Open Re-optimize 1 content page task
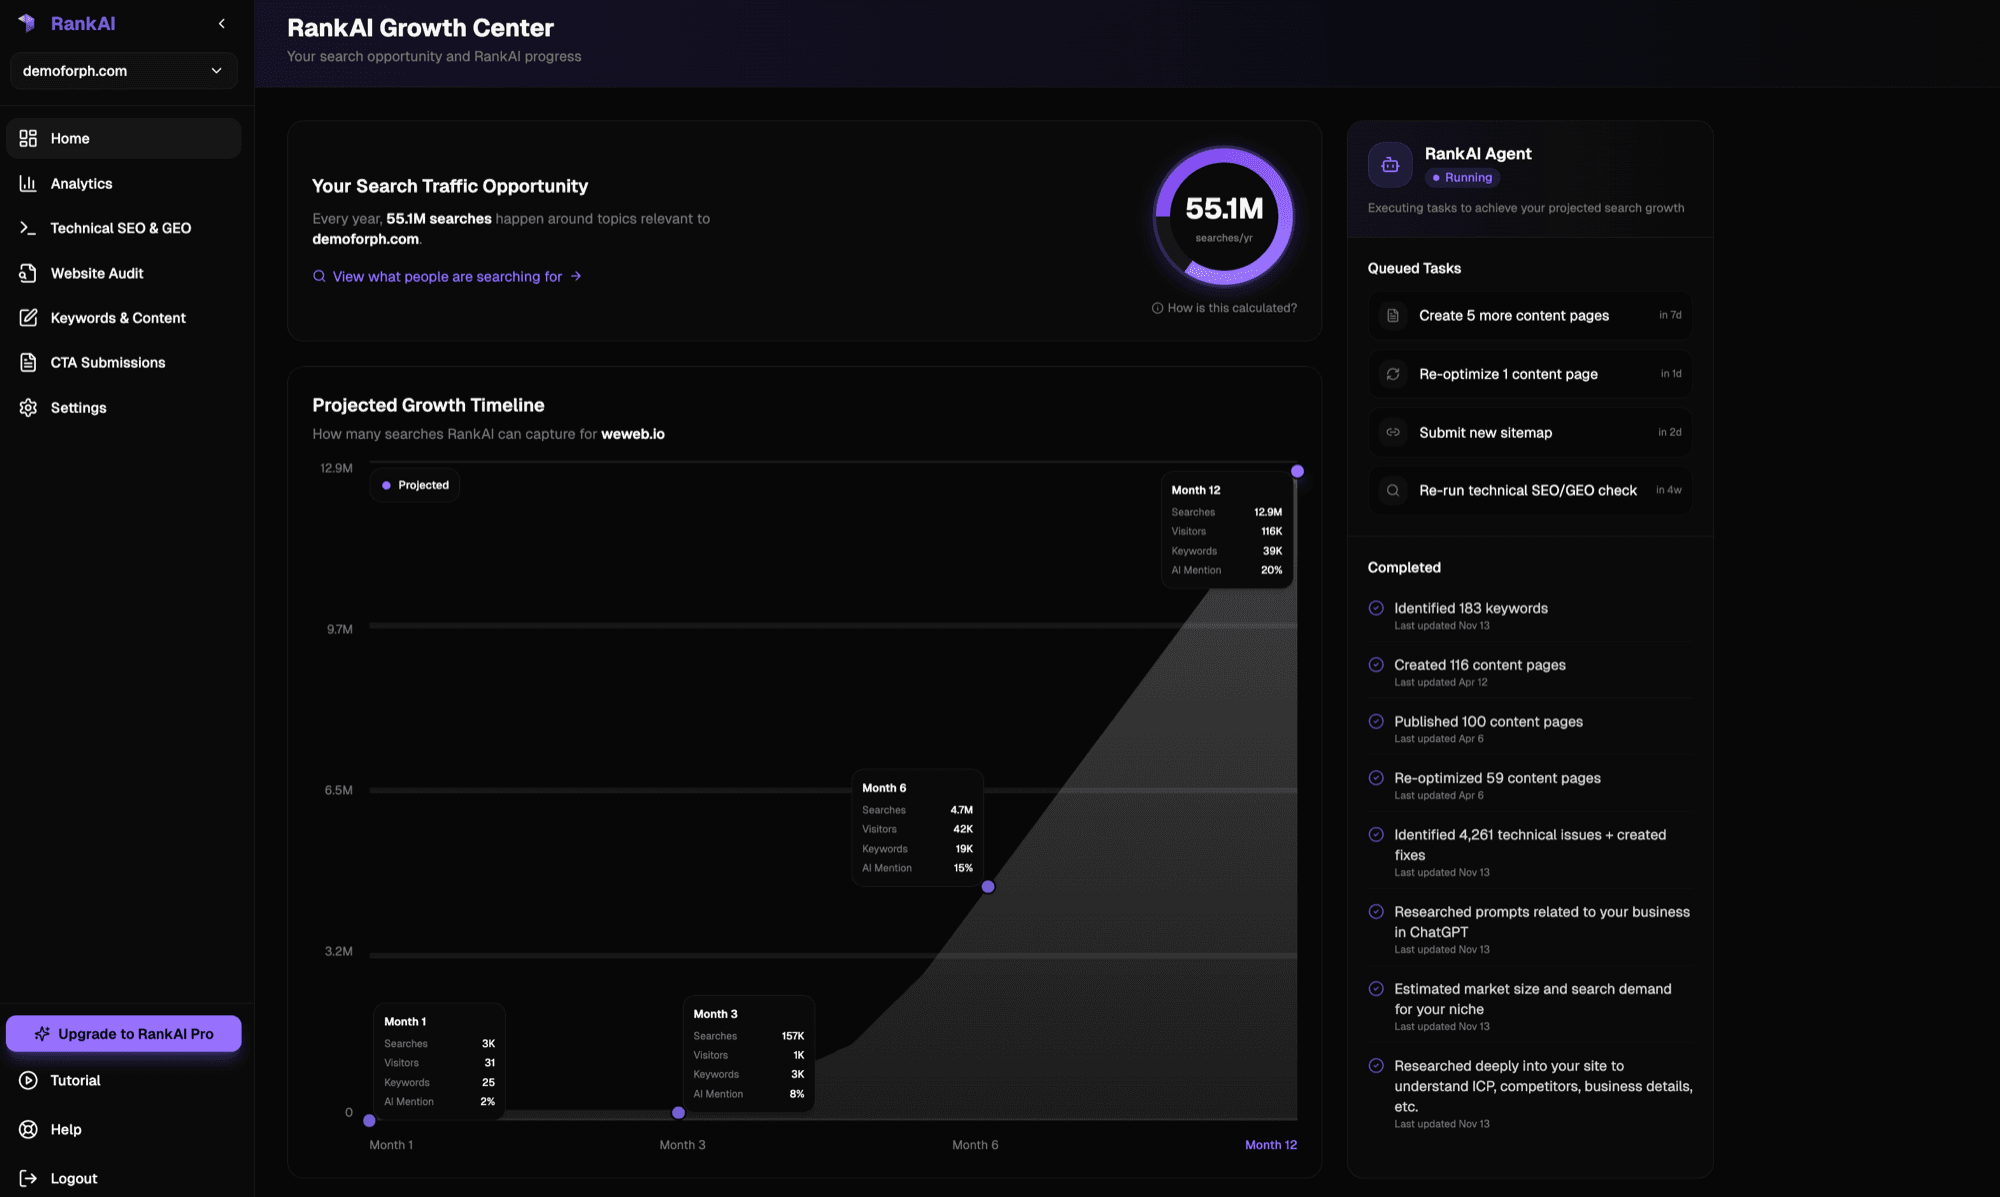This screenshot has width=2000, height=1197. [1530, 374]
